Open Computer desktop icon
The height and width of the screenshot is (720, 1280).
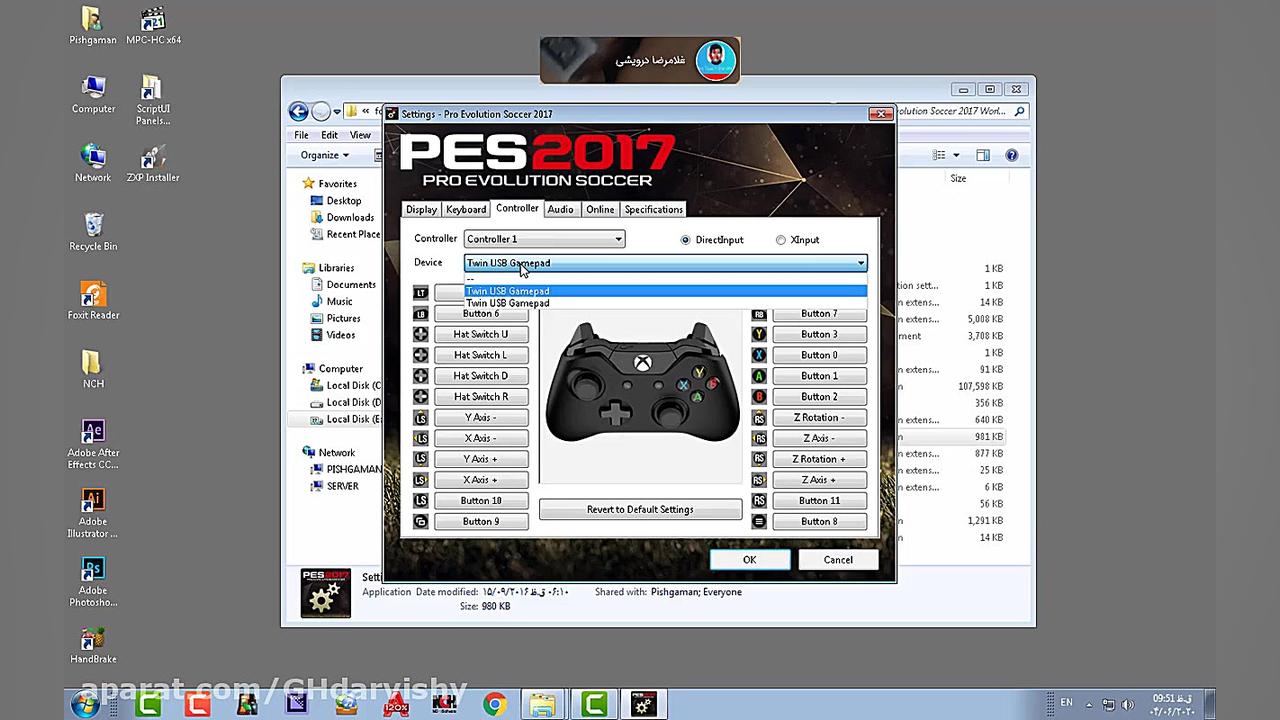(x=93, y=95)
